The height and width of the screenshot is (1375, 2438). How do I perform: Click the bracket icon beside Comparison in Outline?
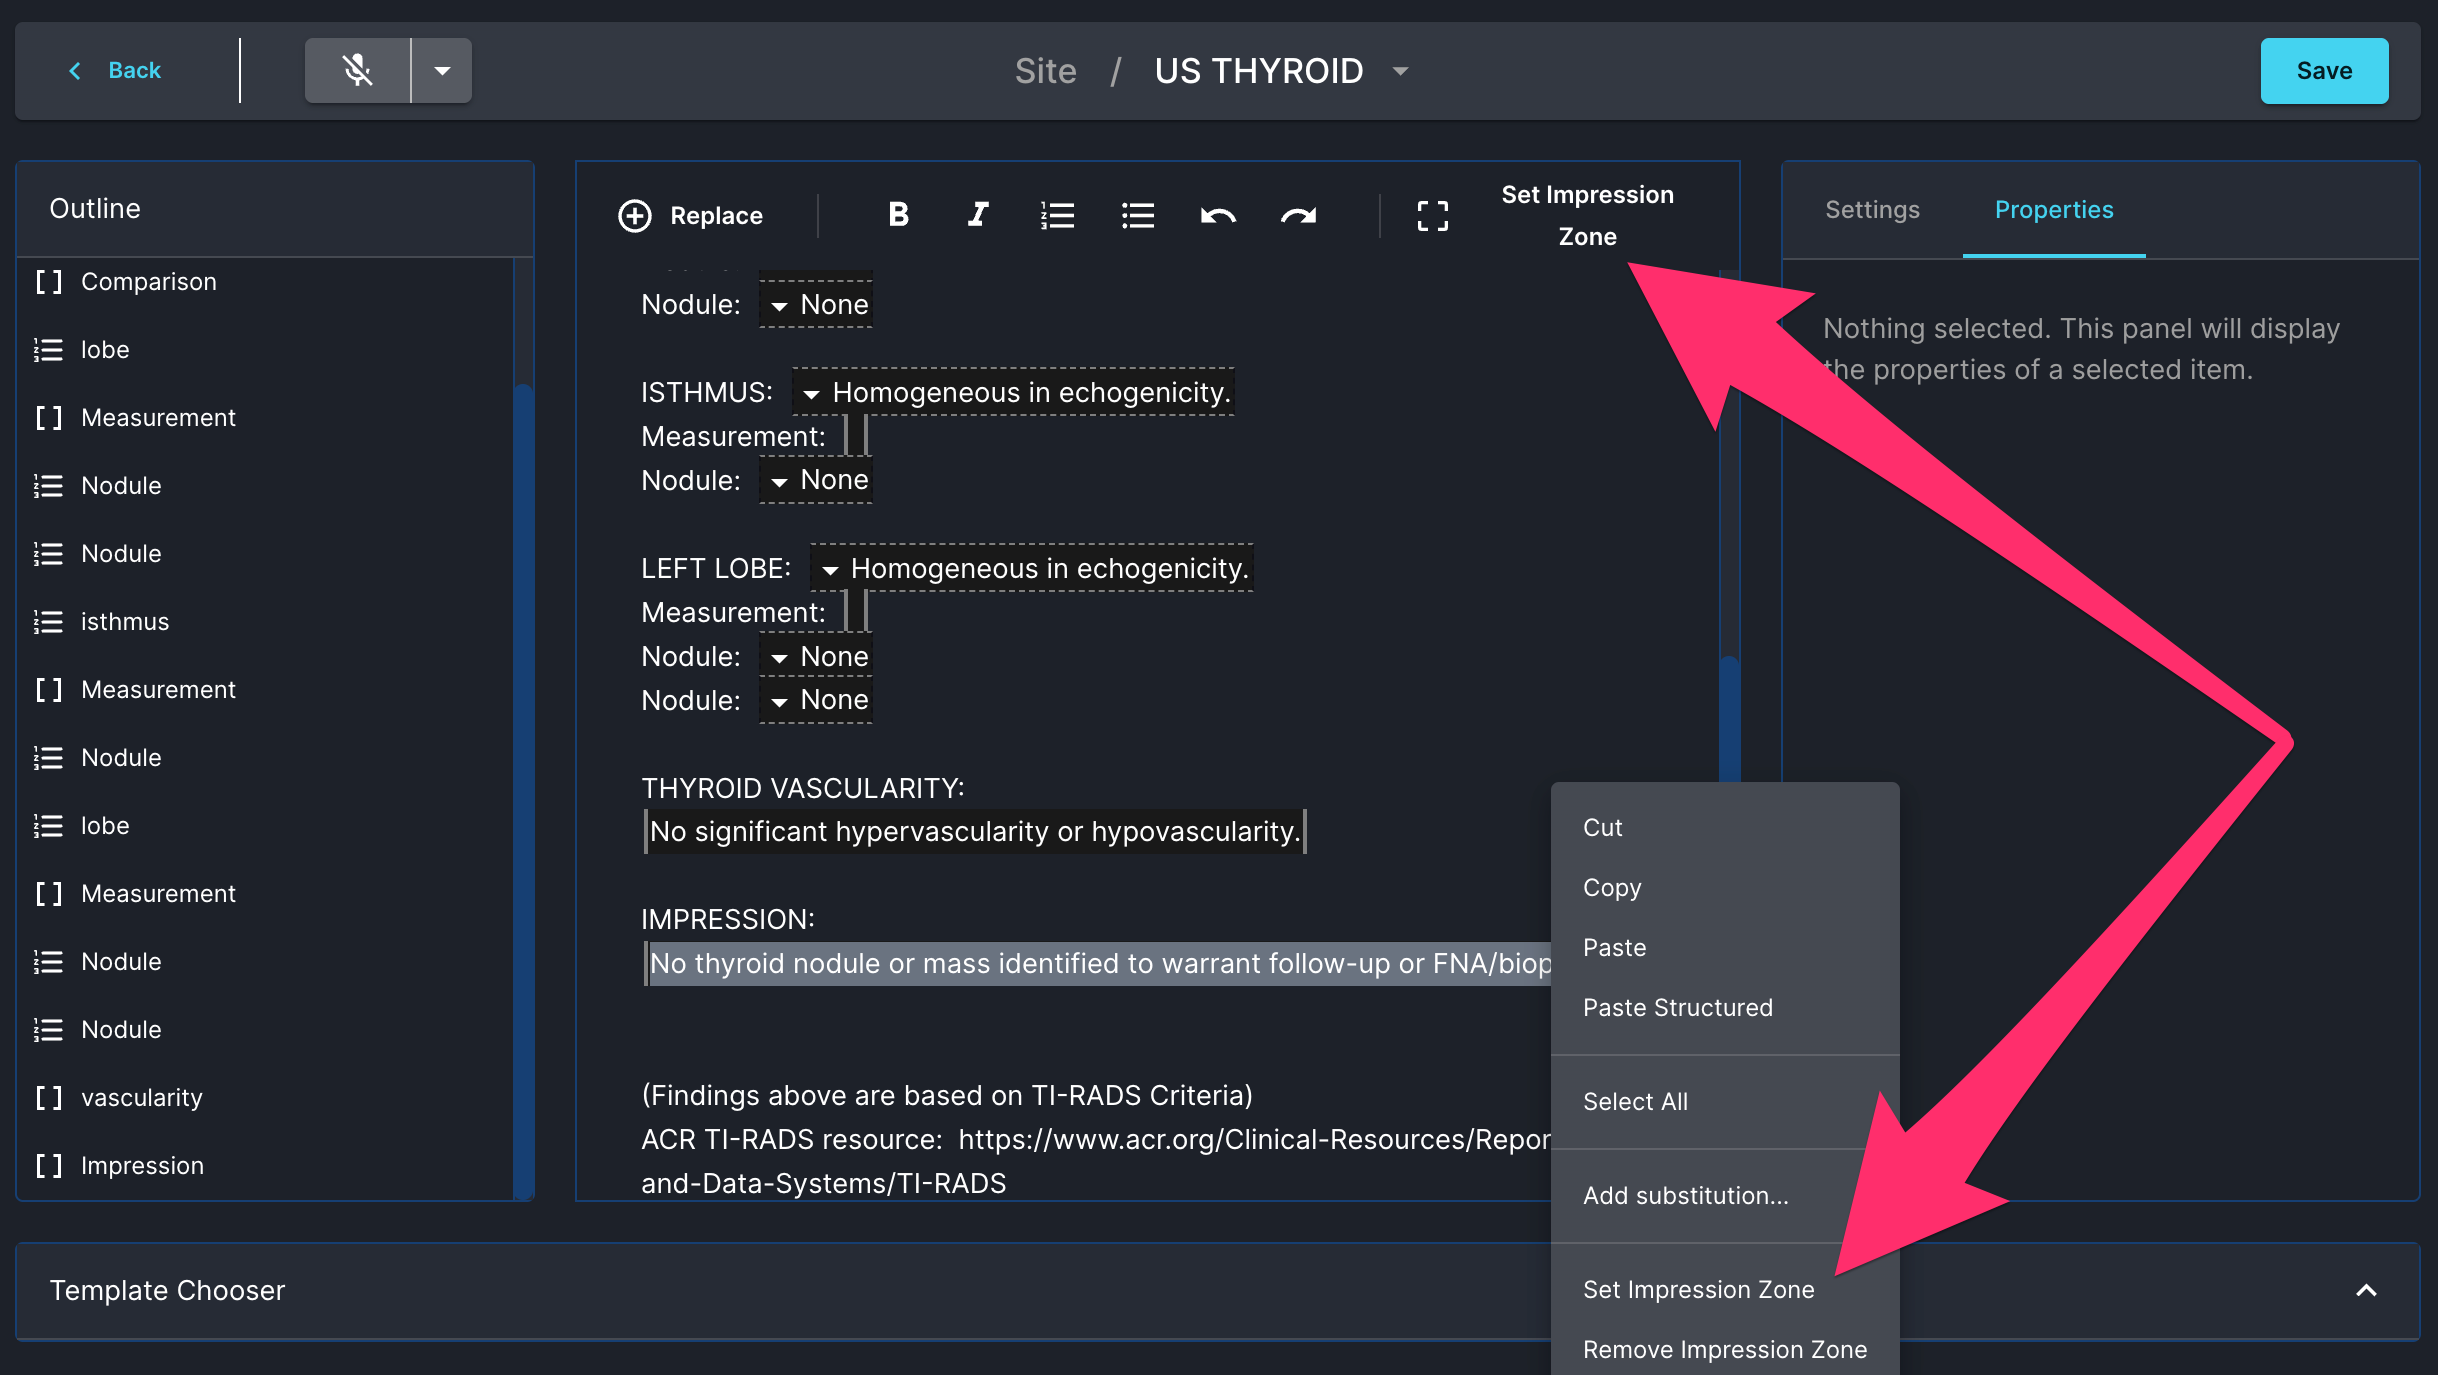[48, 282]
